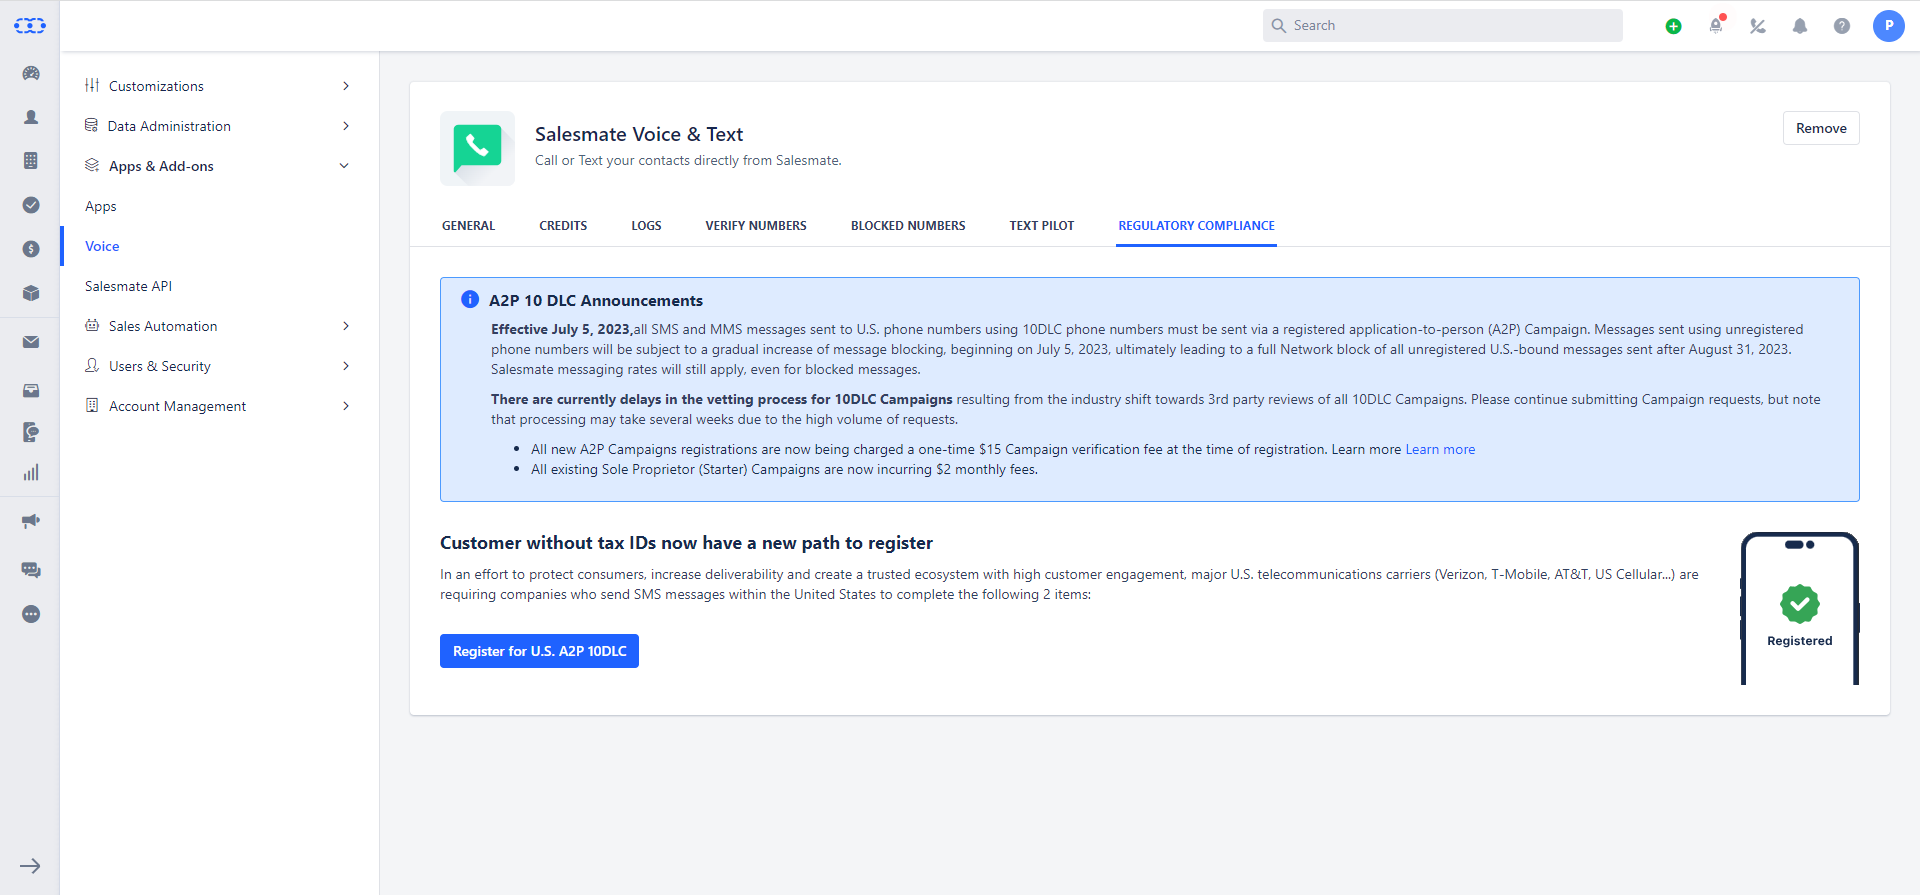Viewport: 1920px width, 895px height.
Task: Open the reminder bell with red dot
Action: [1716, 25]
